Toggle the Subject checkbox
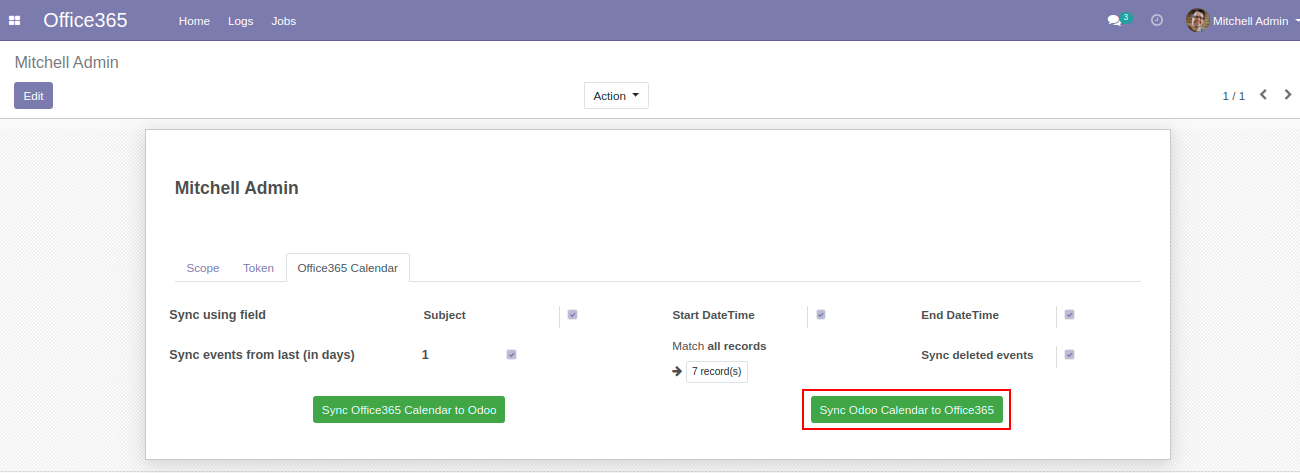The image size is (1300, 473). (572, 315)
